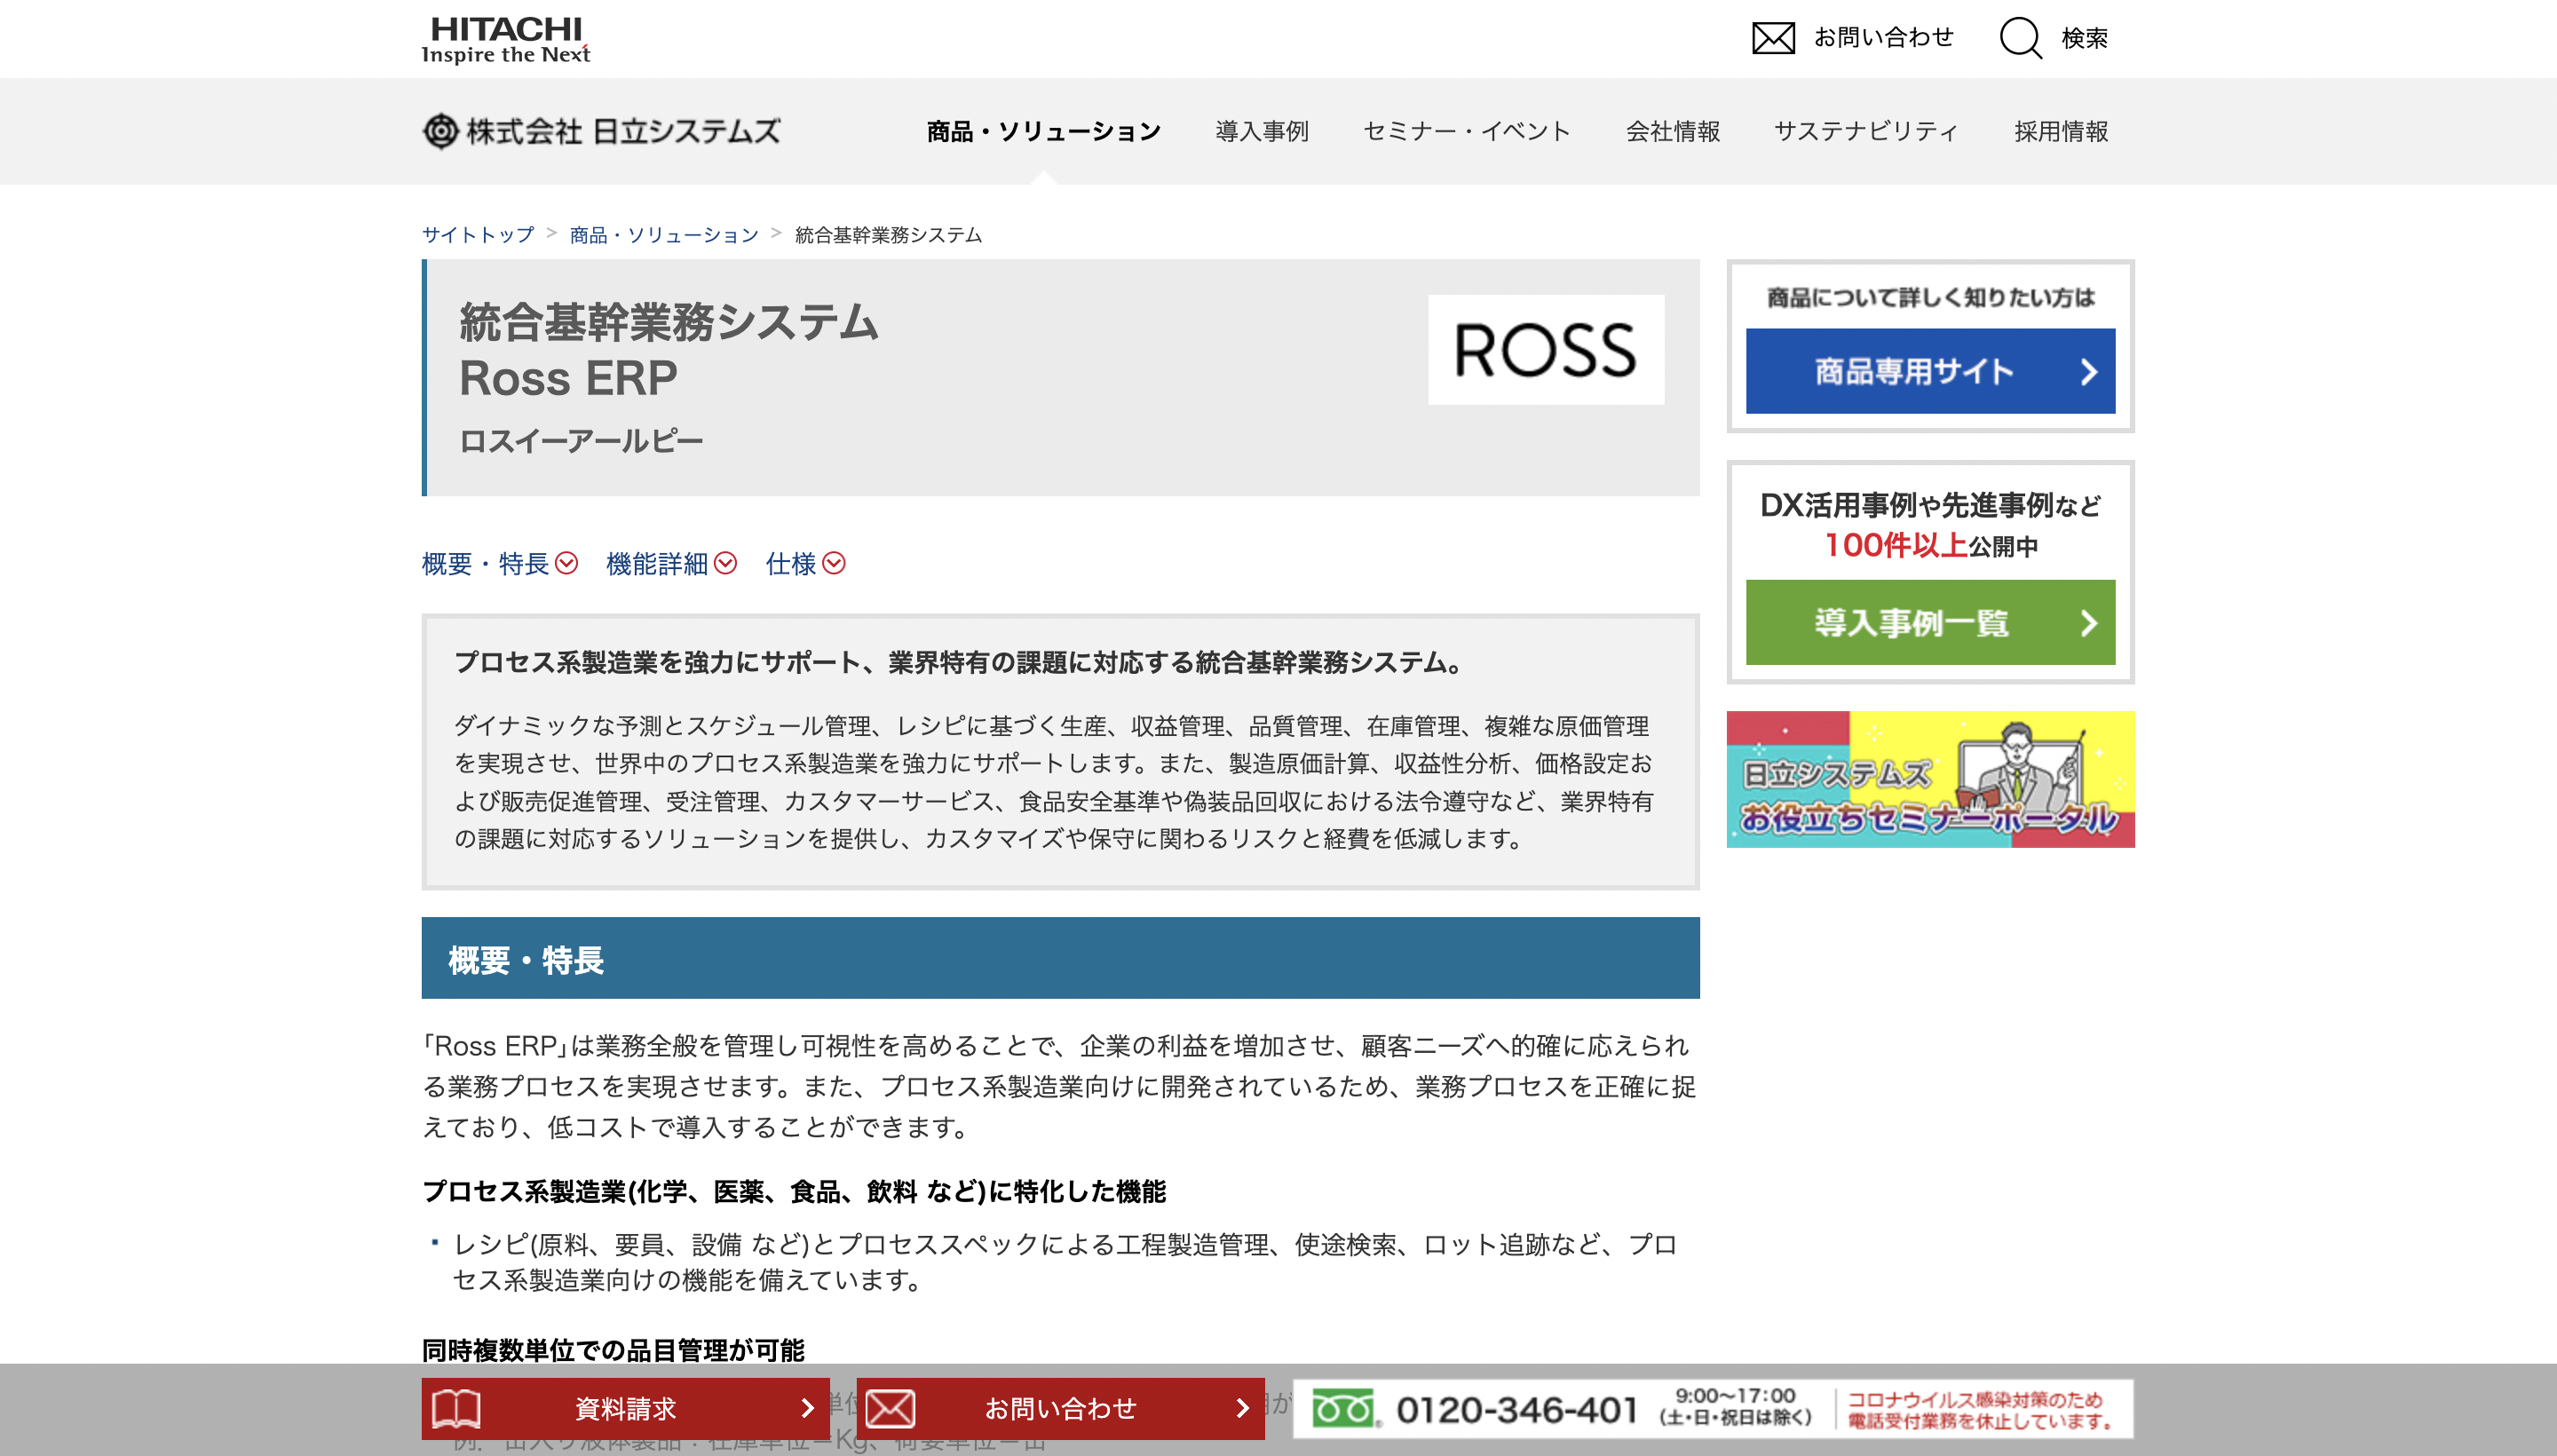Click the envelope icon next to お問い合わせ
Image resolution: width=2557 pixels, height=1456 pixels.
[1772, 38]
